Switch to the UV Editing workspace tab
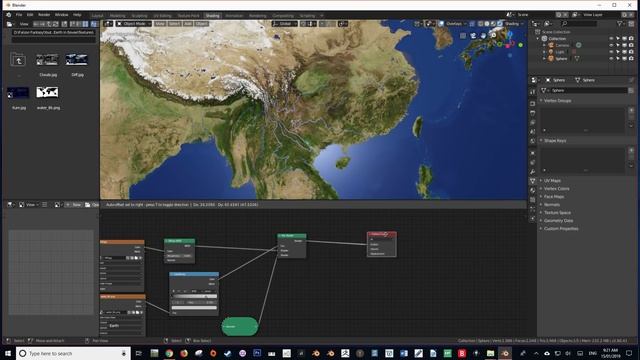 [162, 16]
